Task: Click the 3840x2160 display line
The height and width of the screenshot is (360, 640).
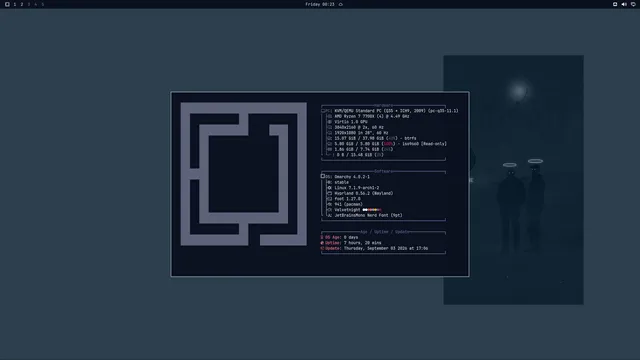Action: 359,127
